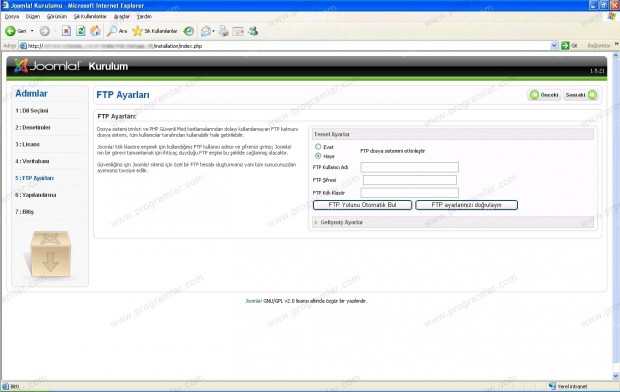Click step 6 : Yapılandırma
The width and height of the screenshot is (620, 392).
click(36, 195)
